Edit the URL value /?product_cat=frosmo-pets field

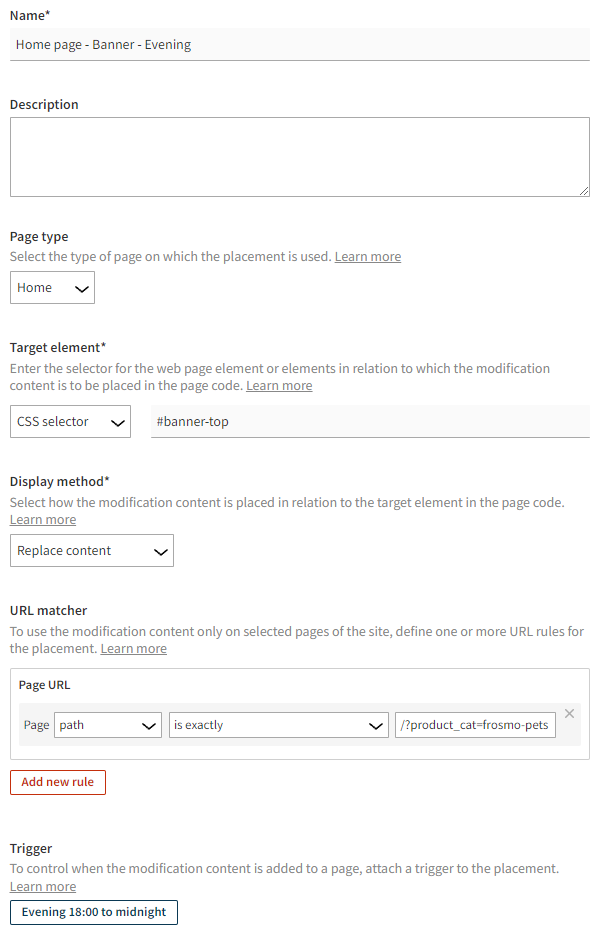(475, 724)
